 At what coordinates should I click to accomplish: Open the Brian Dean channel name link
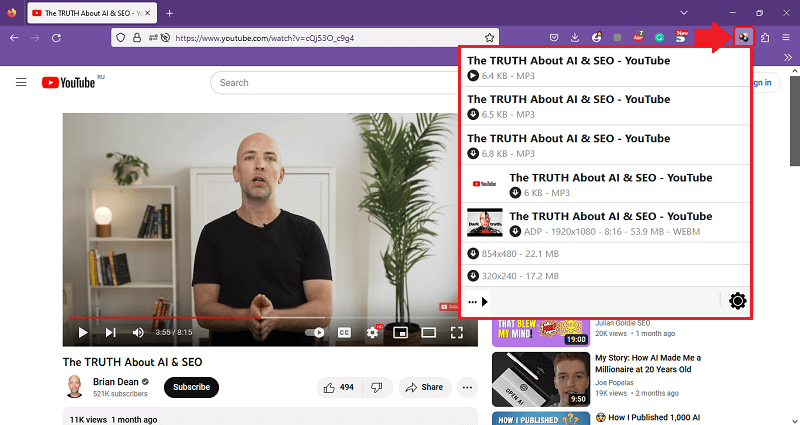[116, 382]
